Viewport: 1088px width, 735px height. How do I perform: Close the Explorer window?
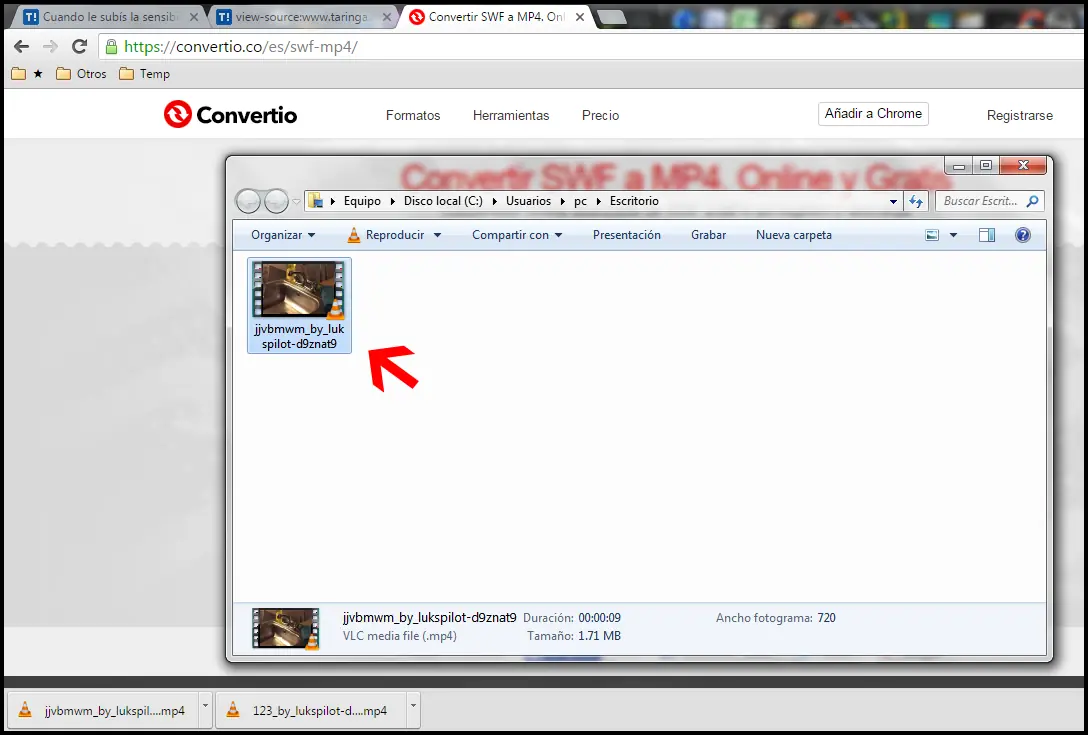tap(1023, 165)
